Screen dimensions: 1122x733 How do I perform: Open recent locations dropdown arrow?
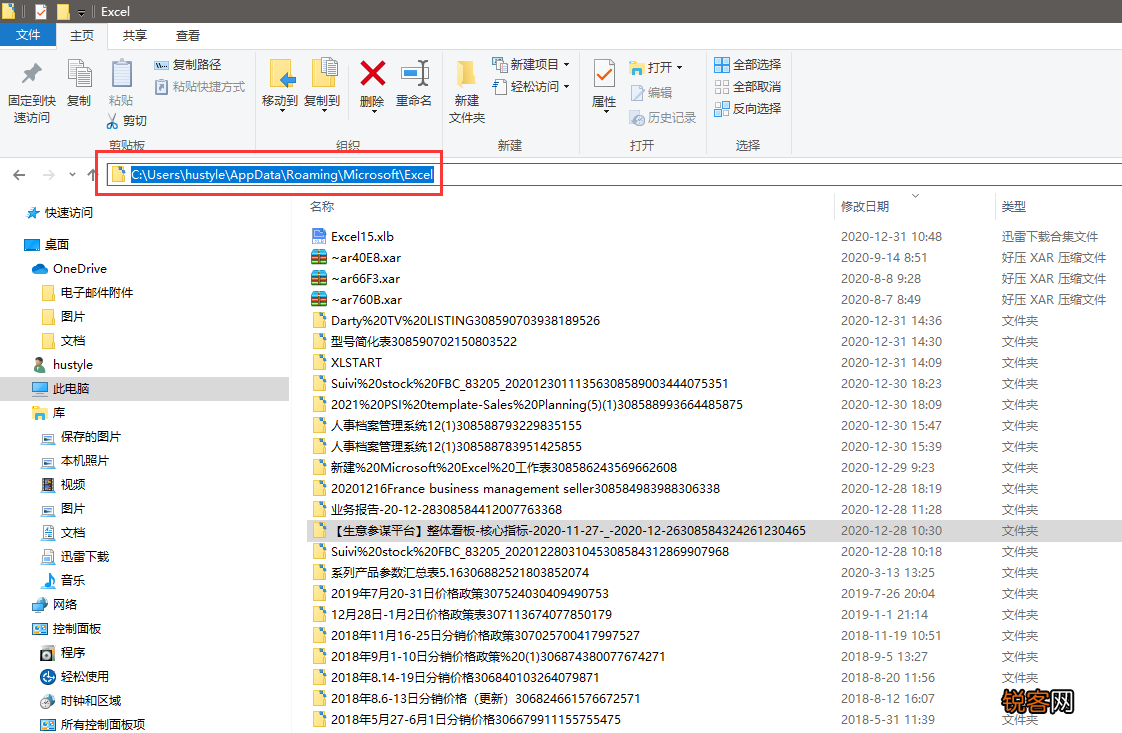72,175
